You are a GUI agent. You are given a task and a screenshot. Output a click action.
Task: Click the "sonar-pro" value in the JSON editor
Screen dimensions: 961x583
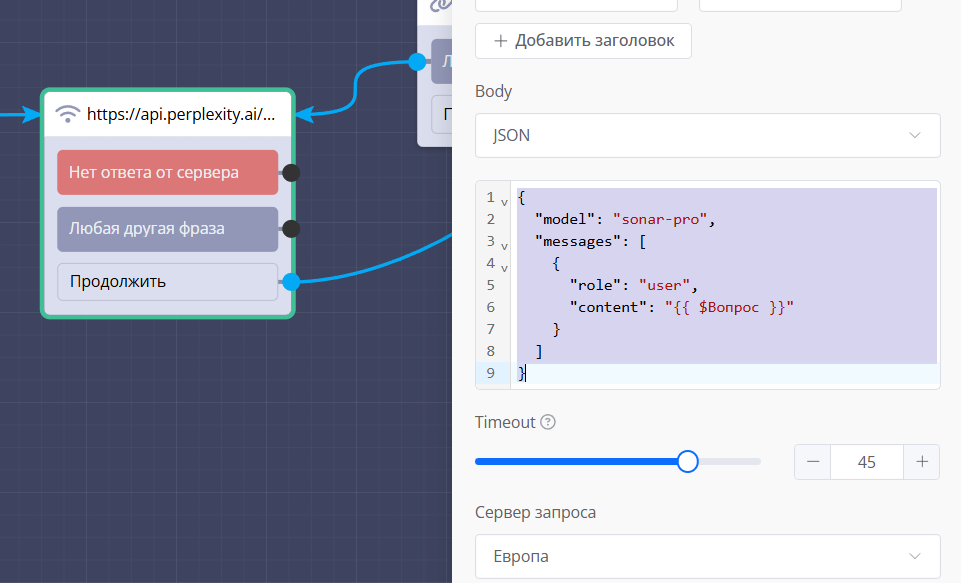(x=661, y=219)
